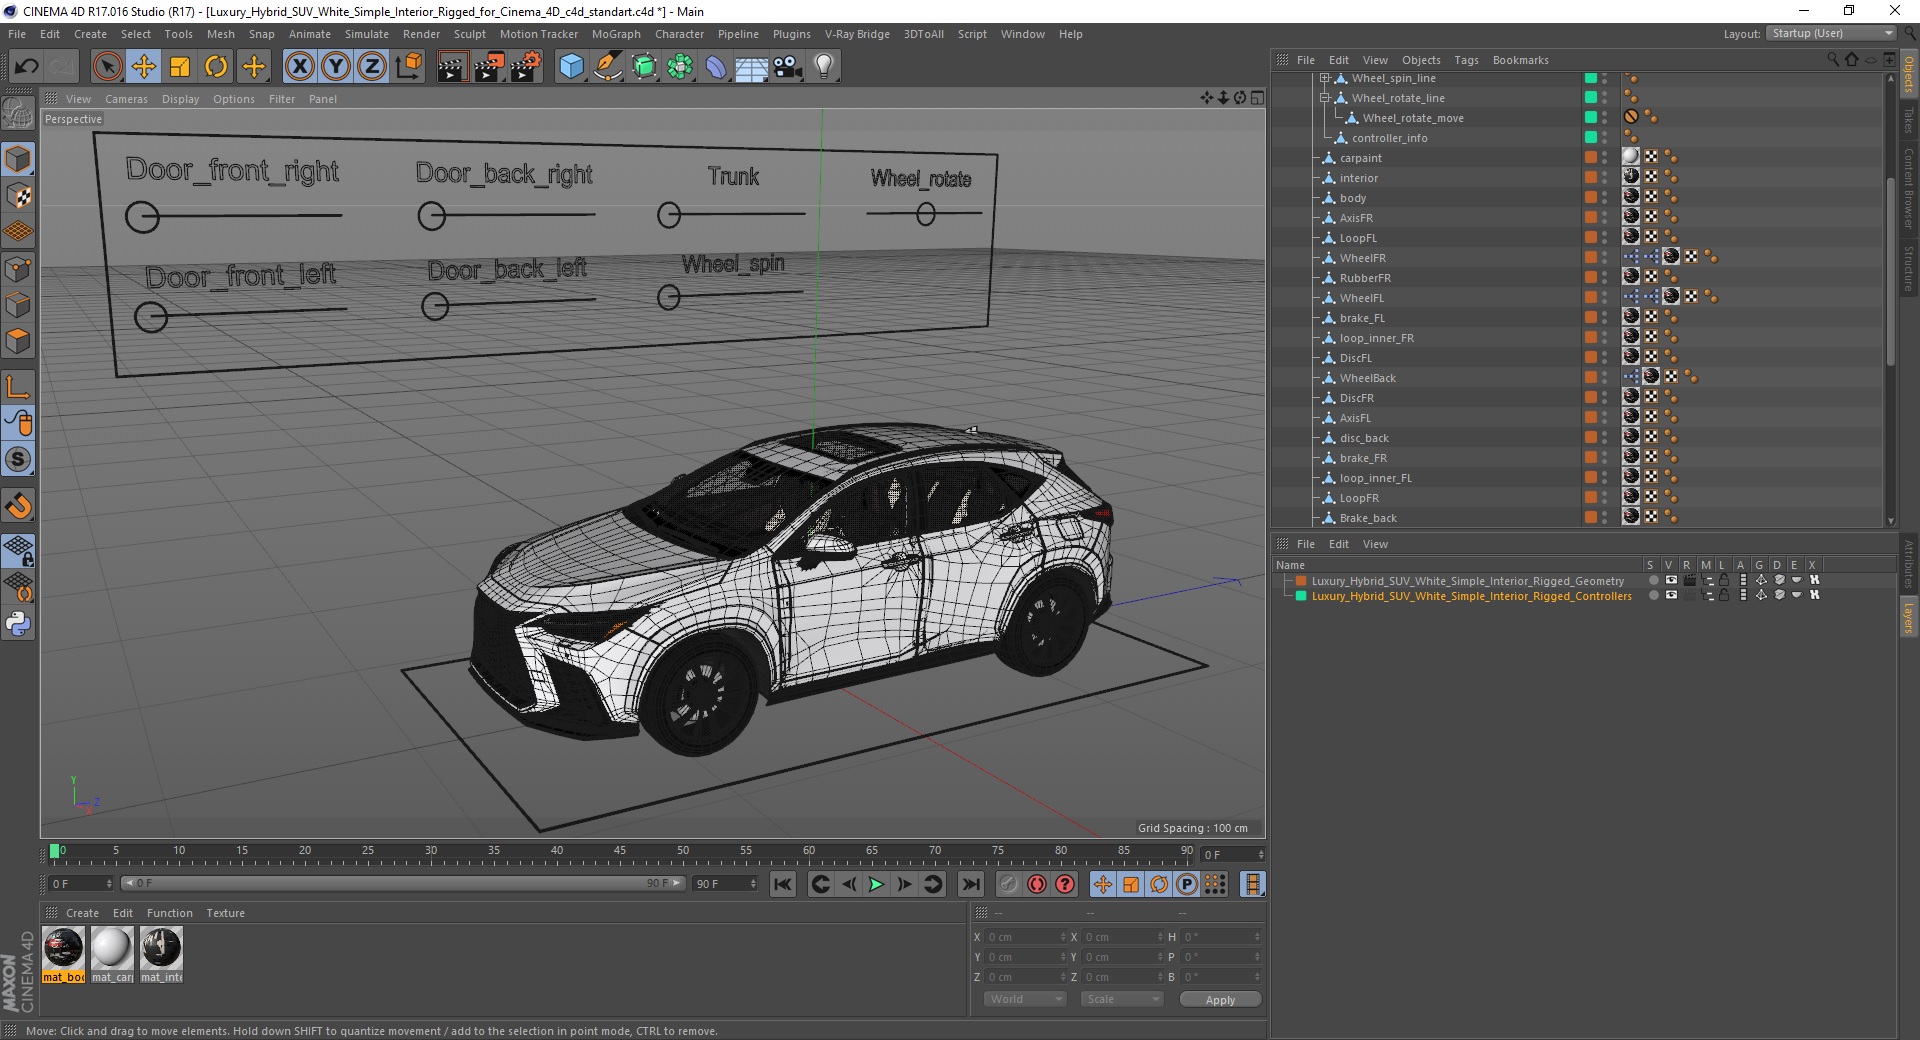
Task: Toggle Autokeying button
Action: [x=1037, y=884]
